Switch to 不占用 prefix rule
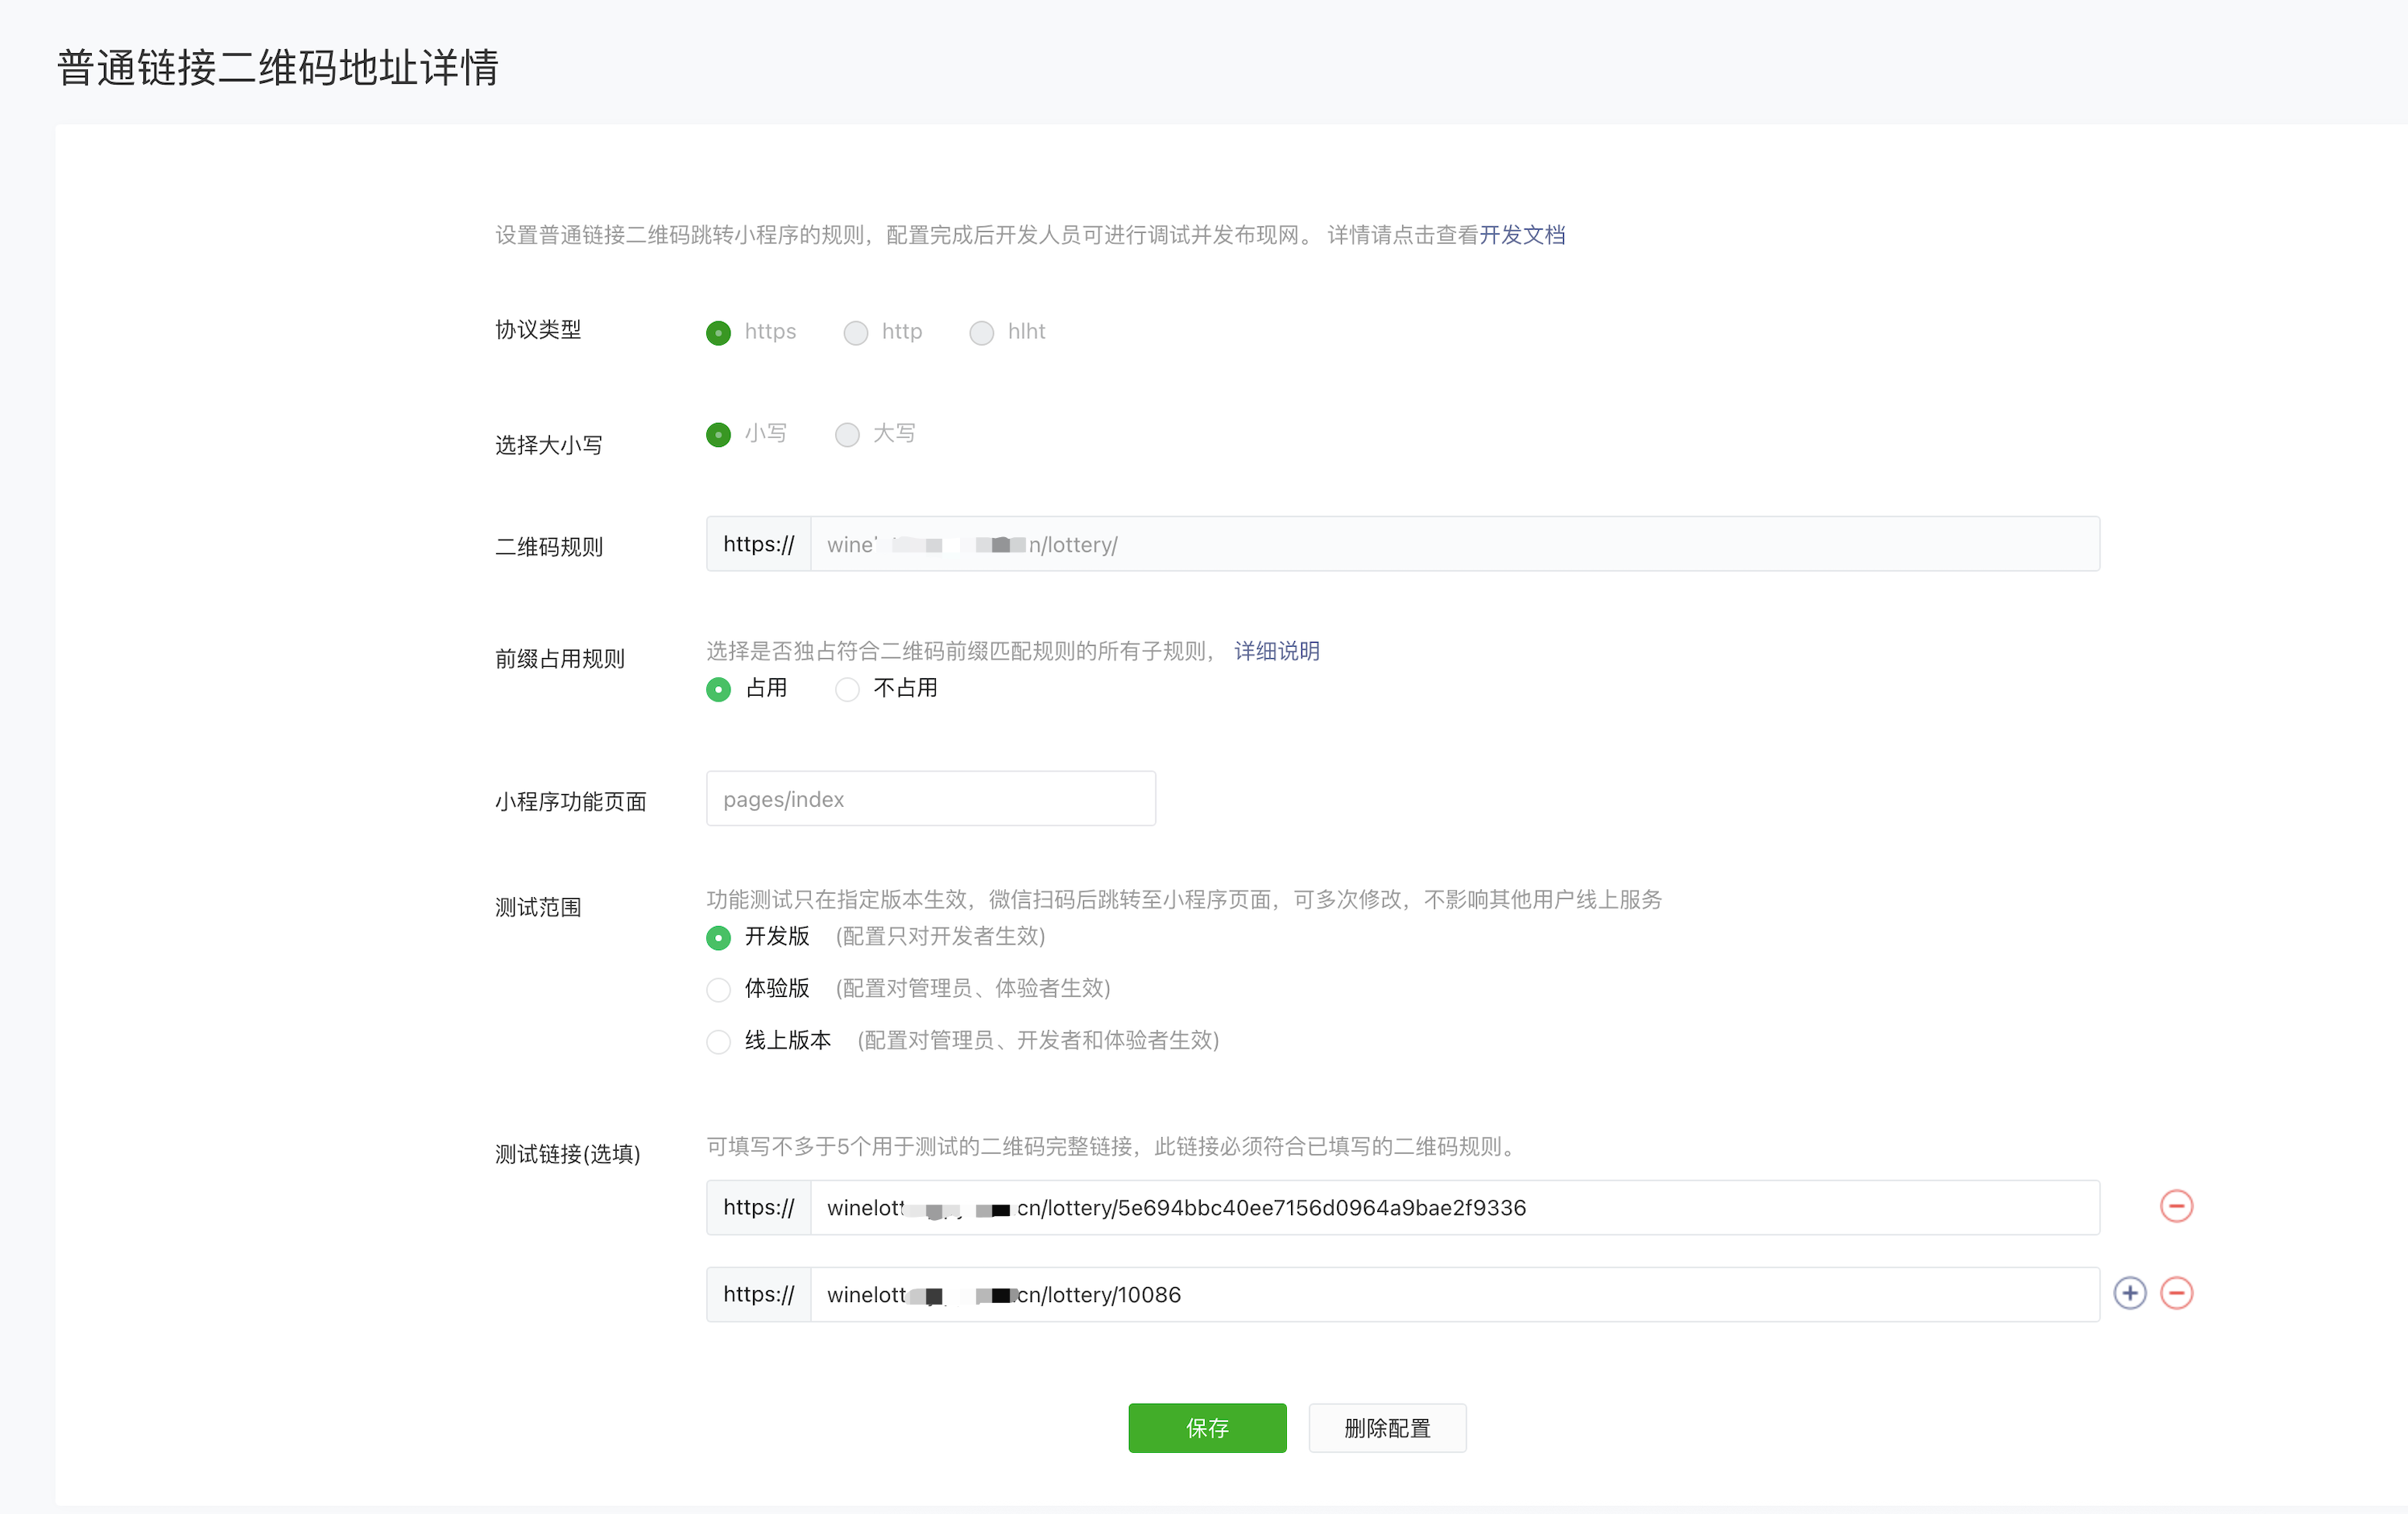The width and height of the screenshot is (2408, 1514). click(x=847, y=689)
